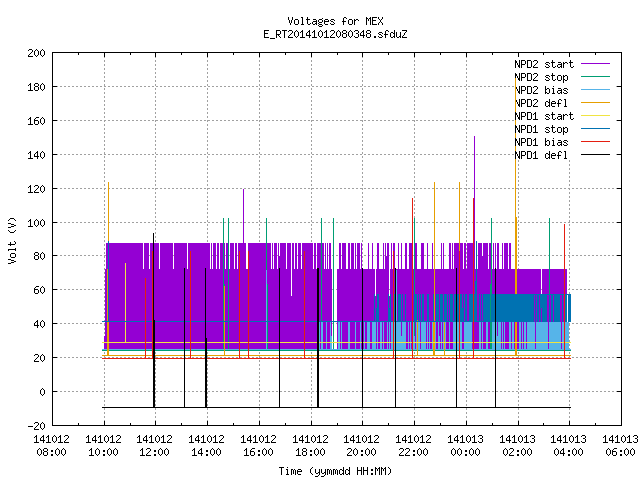Click the chart title "Voltages for MEX"
The width and height of the screenshot is (640, 480).
(x=335, y=21)
